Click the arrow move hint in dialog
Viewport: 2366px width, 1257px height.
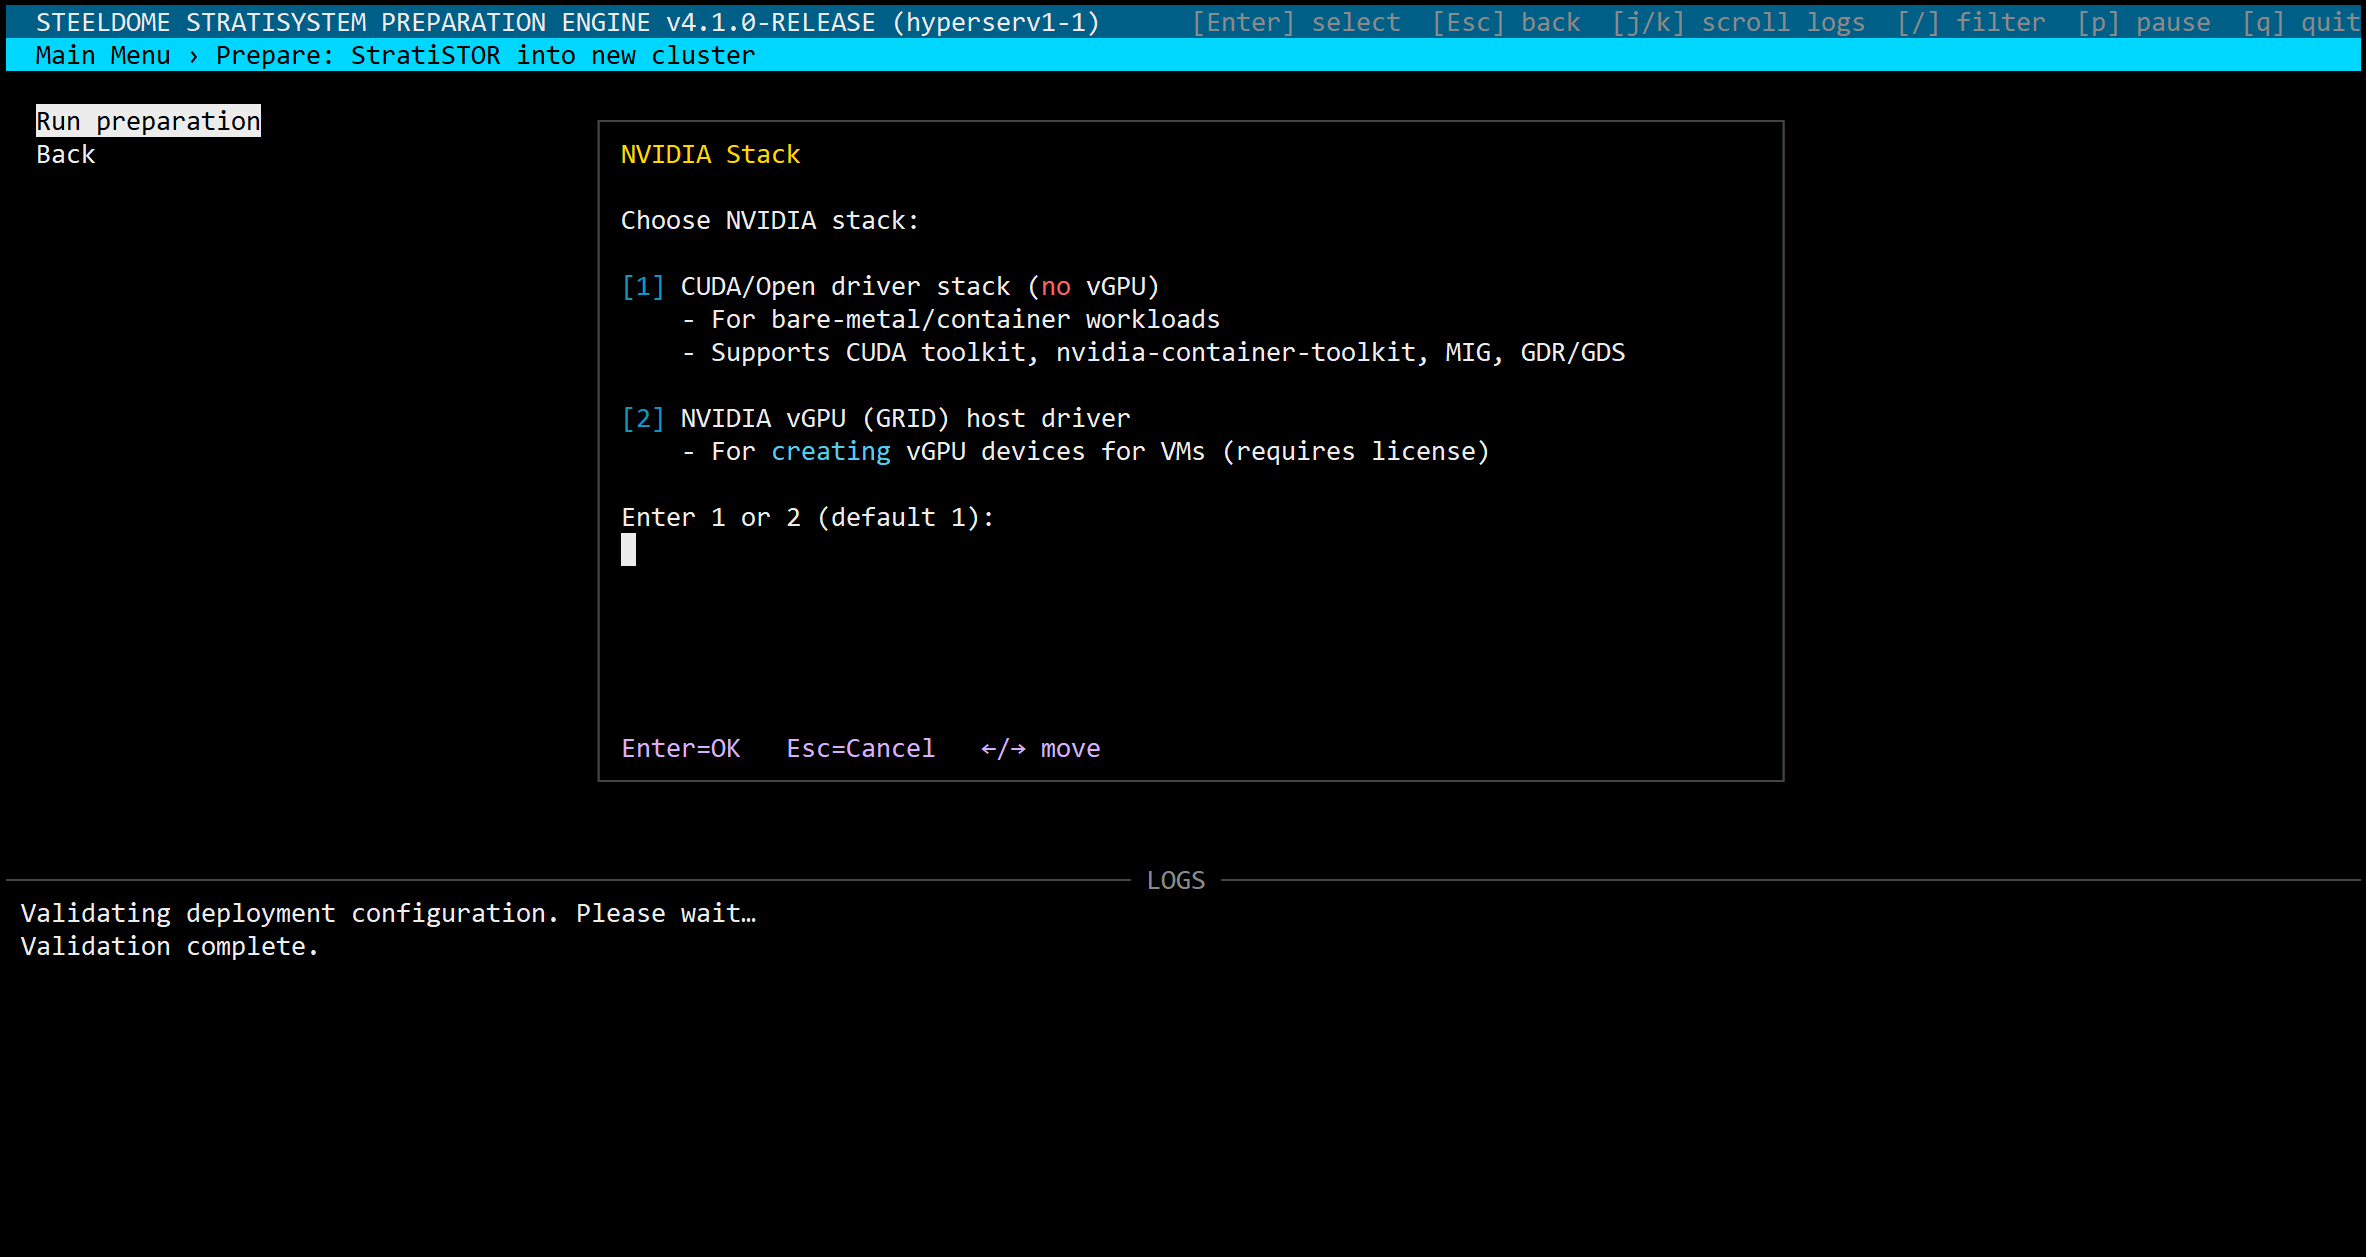1040,748
